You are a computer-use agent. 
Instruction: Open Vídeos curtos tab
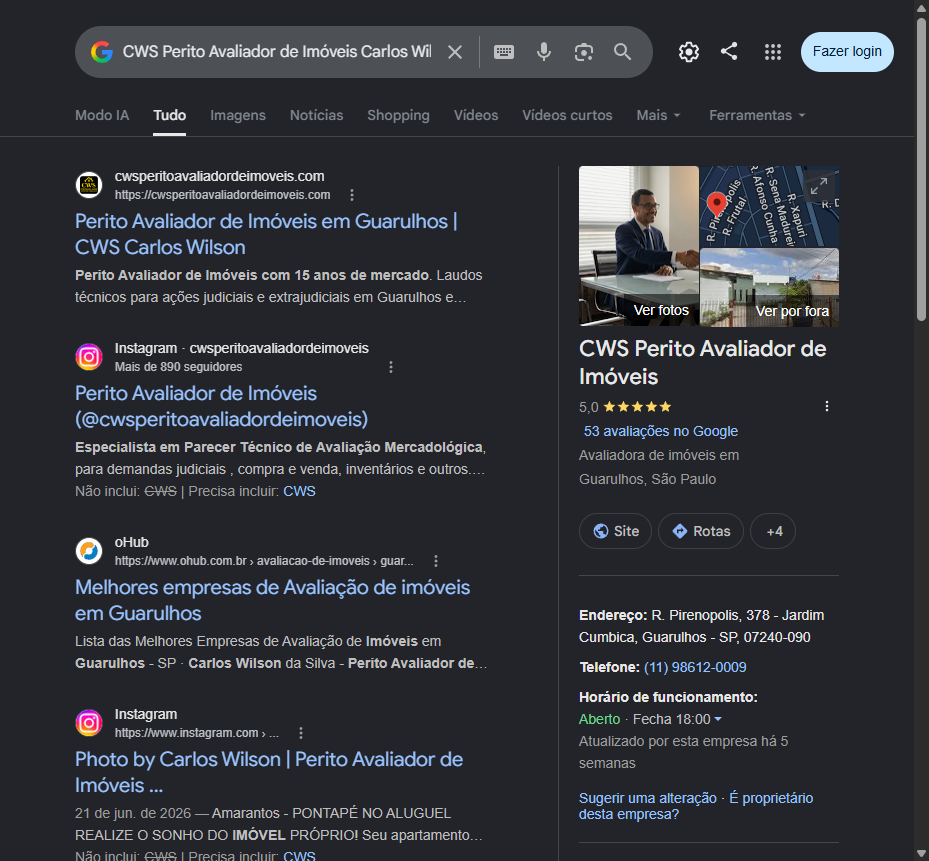click(567, 115)
